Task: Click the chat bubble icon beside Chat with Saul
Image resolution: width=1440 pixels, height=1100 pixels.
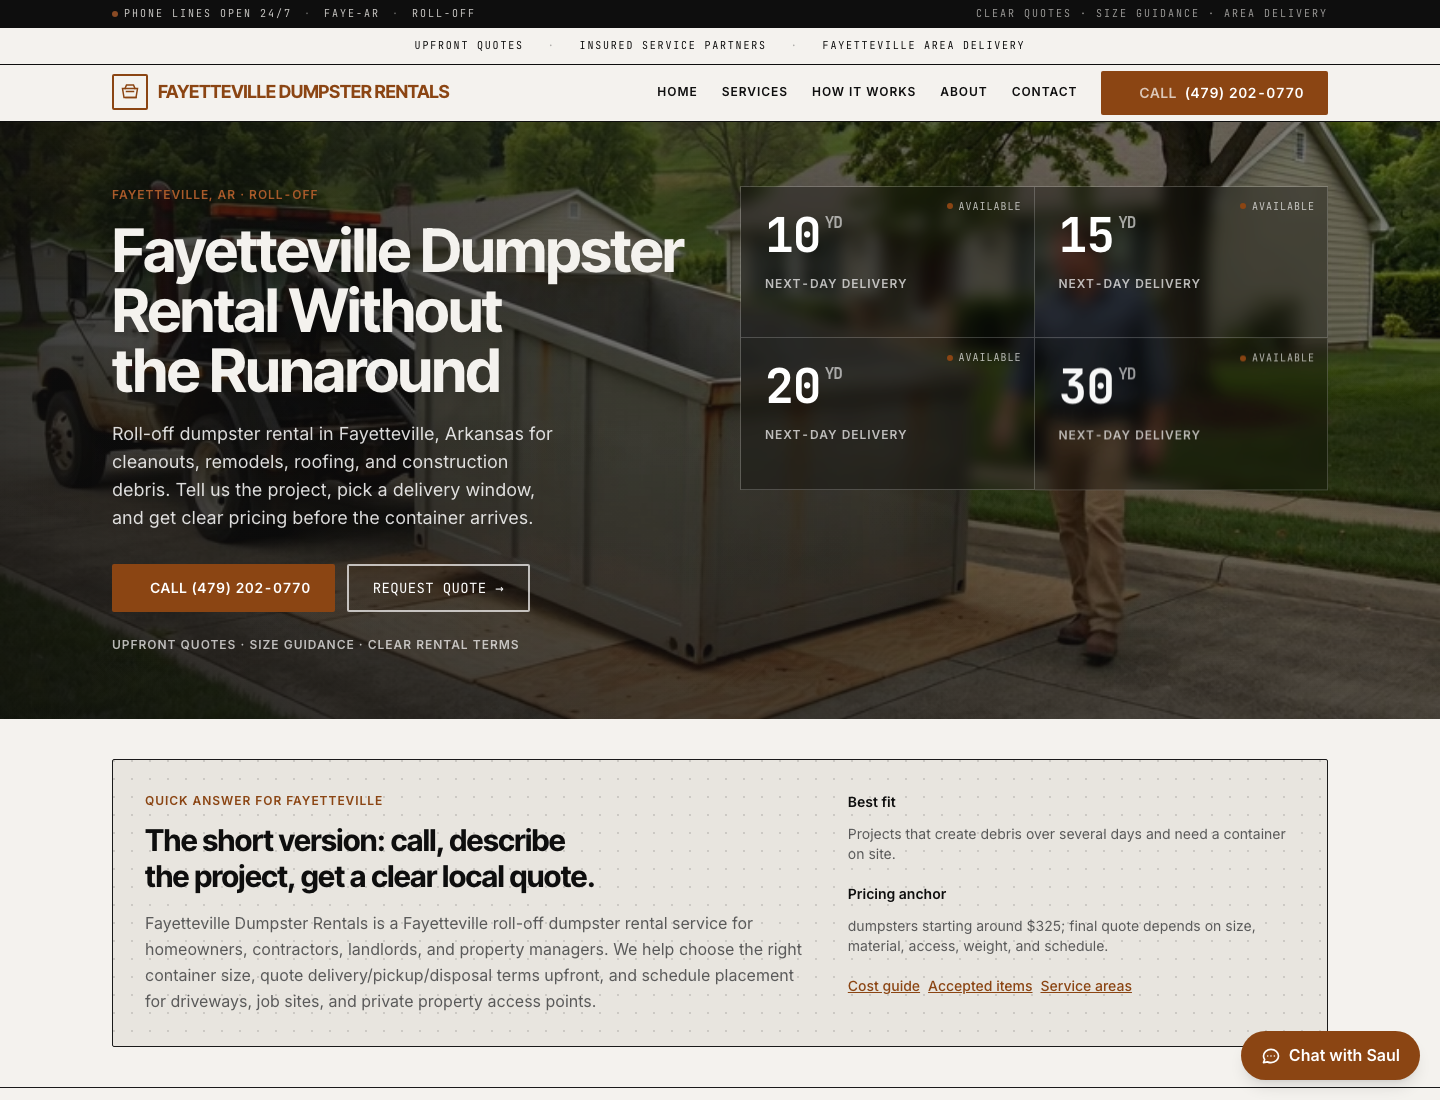Action: click(x=1271, y=1056)
